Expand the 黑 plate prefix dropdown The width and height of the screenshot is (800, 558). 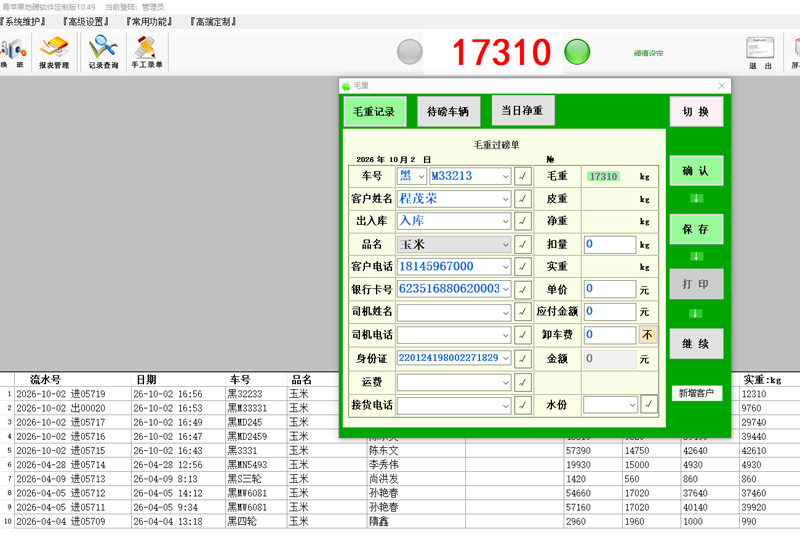pos(421,176)
